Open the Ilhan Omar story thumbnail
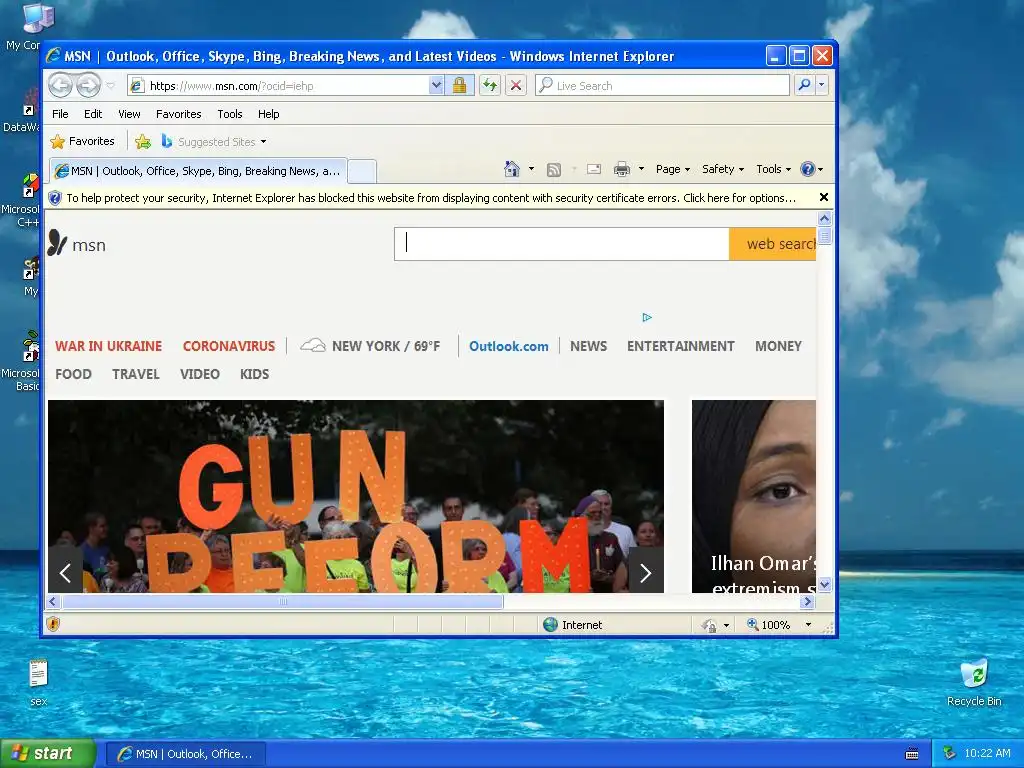1024x768 pixels. pyautogui.click(x=754, y=496)
